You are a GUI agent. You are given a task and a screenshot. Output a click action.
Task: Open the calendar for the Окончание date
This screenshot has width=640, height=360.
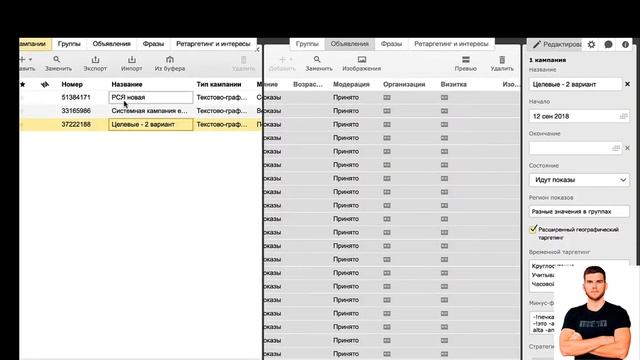pyautogui.click(x=616, y=148)
